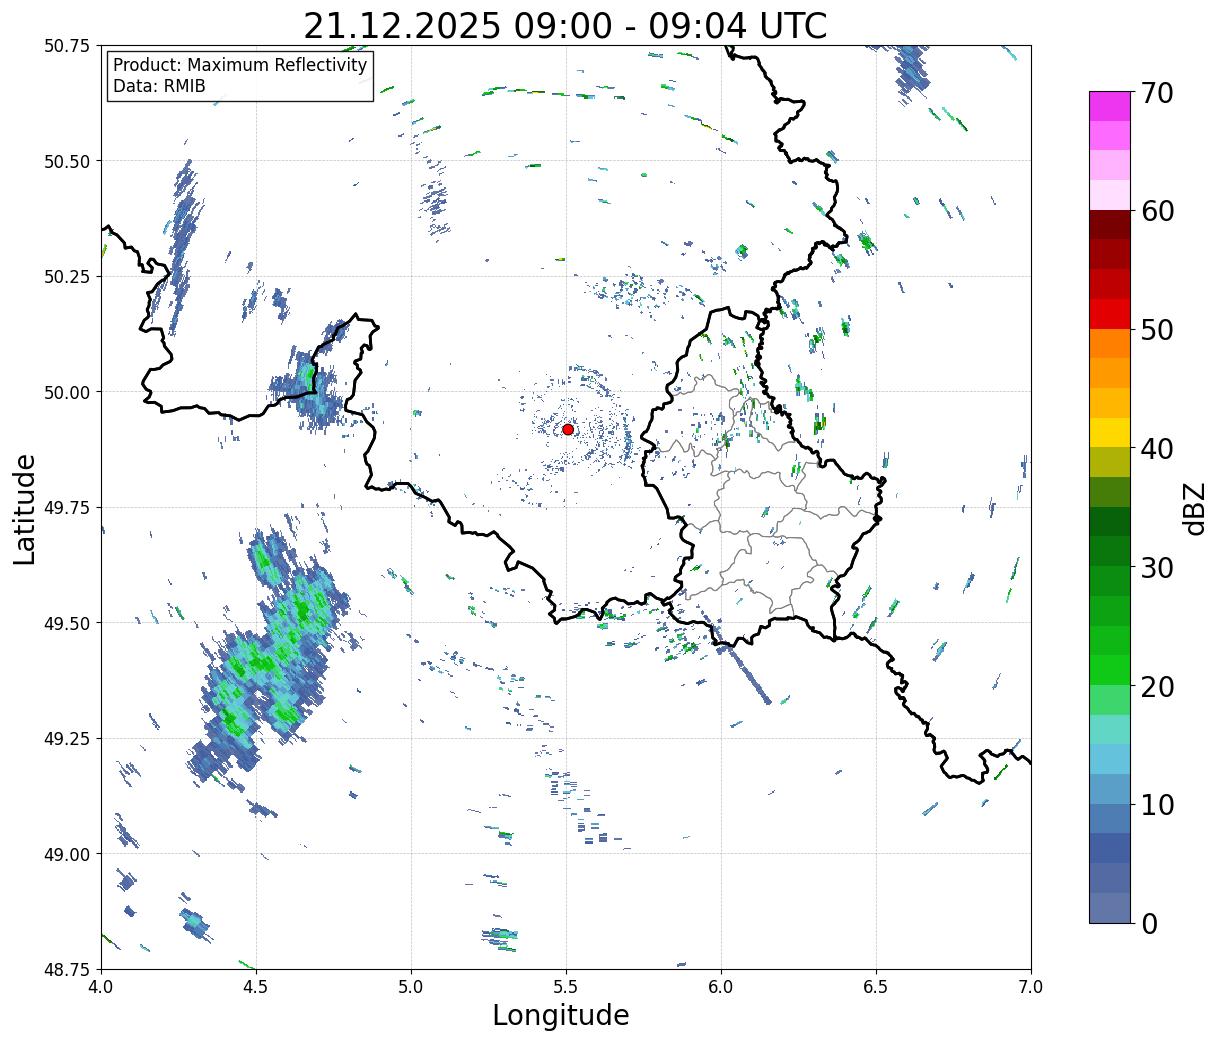This screenshot has width=1219, height=1040.
Task: Click the magenta swatch at top of colorbar
Action: click(x=1109, y=106)
